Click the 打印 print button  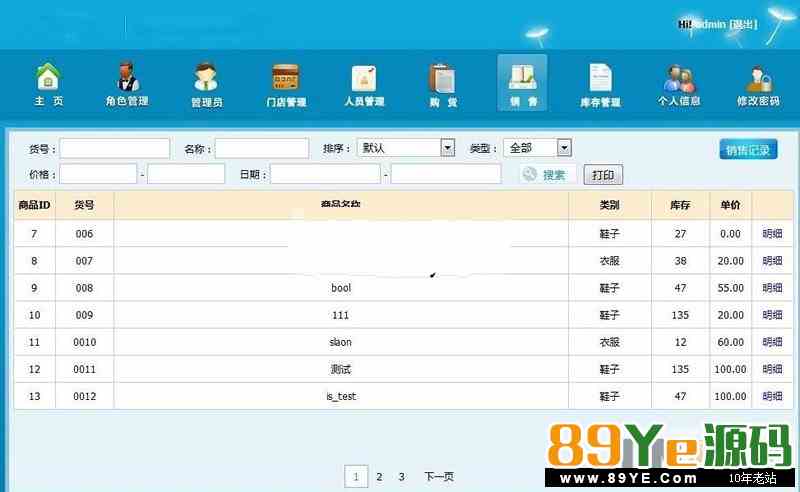coord(603,175)
